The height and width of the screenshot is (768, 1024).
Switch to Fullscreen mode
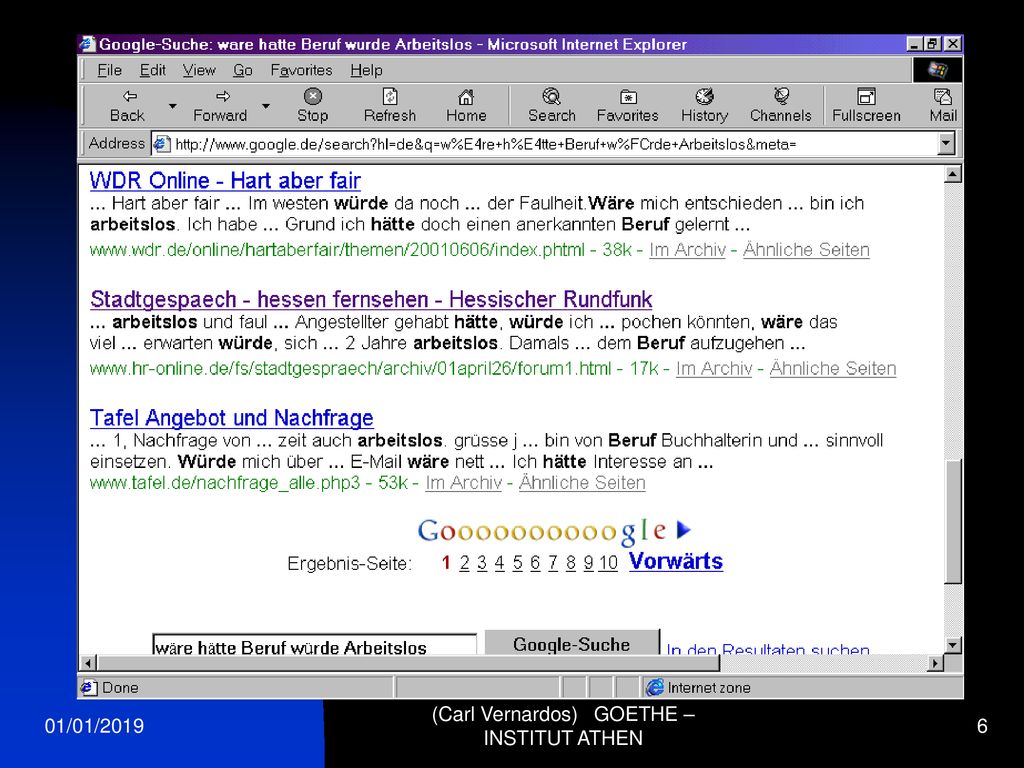(866, 105)
